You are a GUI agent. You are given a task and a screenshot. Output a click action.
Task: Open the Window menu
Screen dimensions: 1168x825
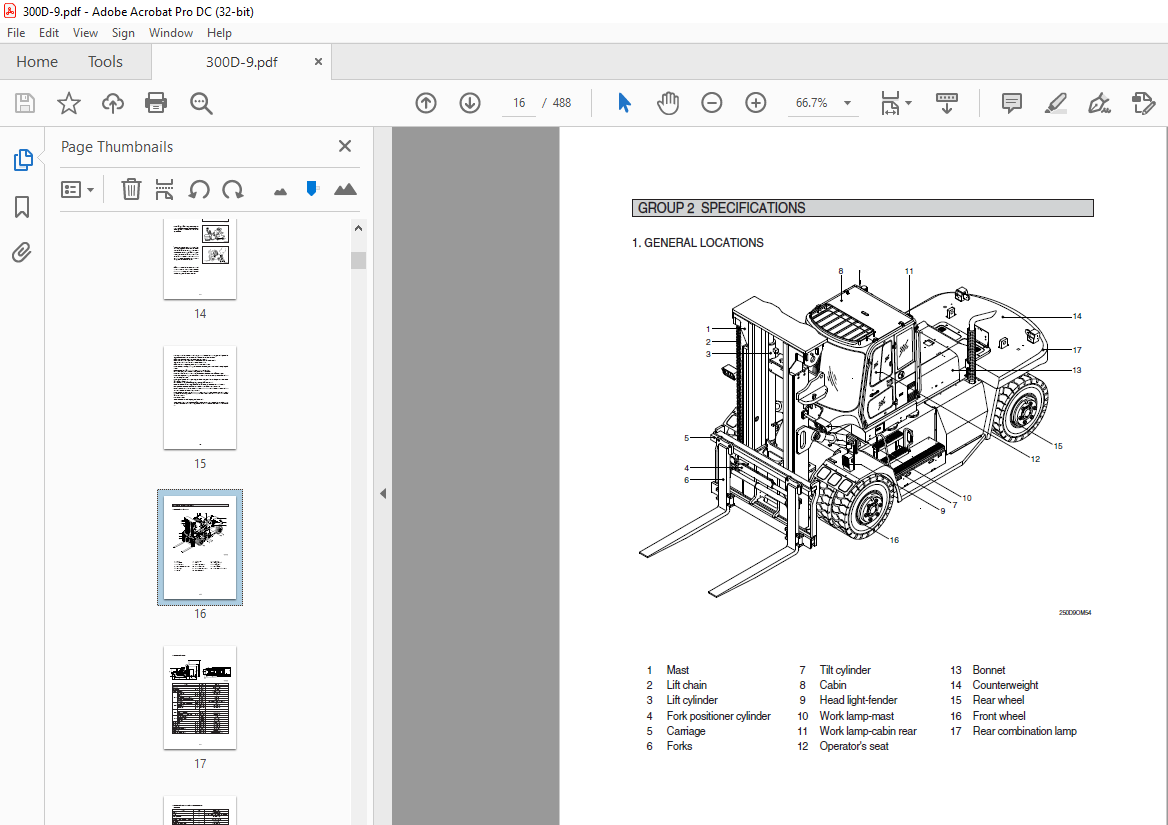point(171,33)
